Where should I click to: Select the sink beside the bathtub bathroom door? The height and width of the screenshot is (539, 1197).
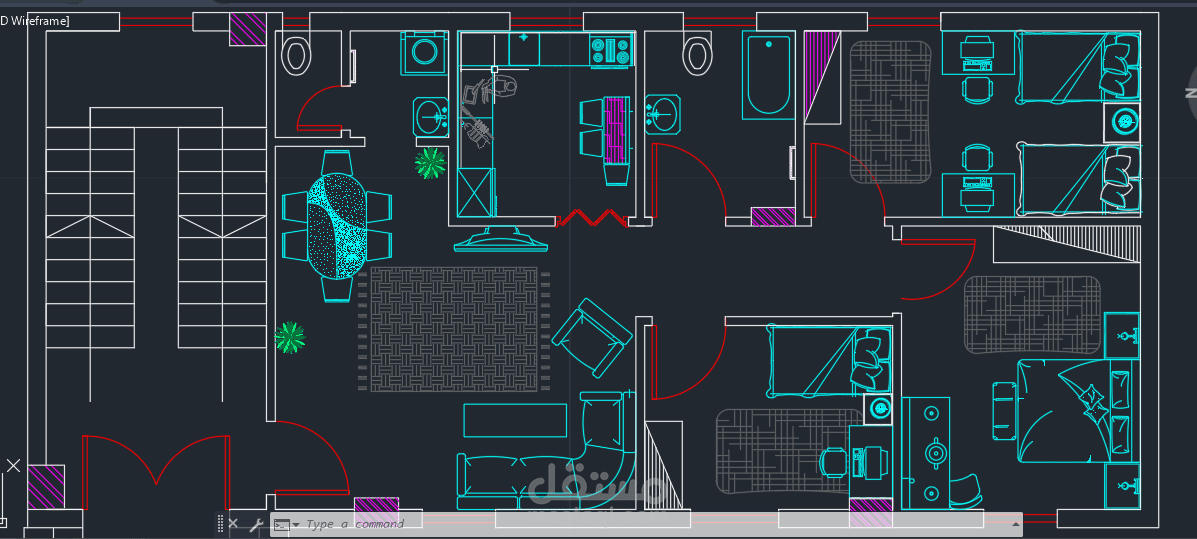tap(663, 114)
